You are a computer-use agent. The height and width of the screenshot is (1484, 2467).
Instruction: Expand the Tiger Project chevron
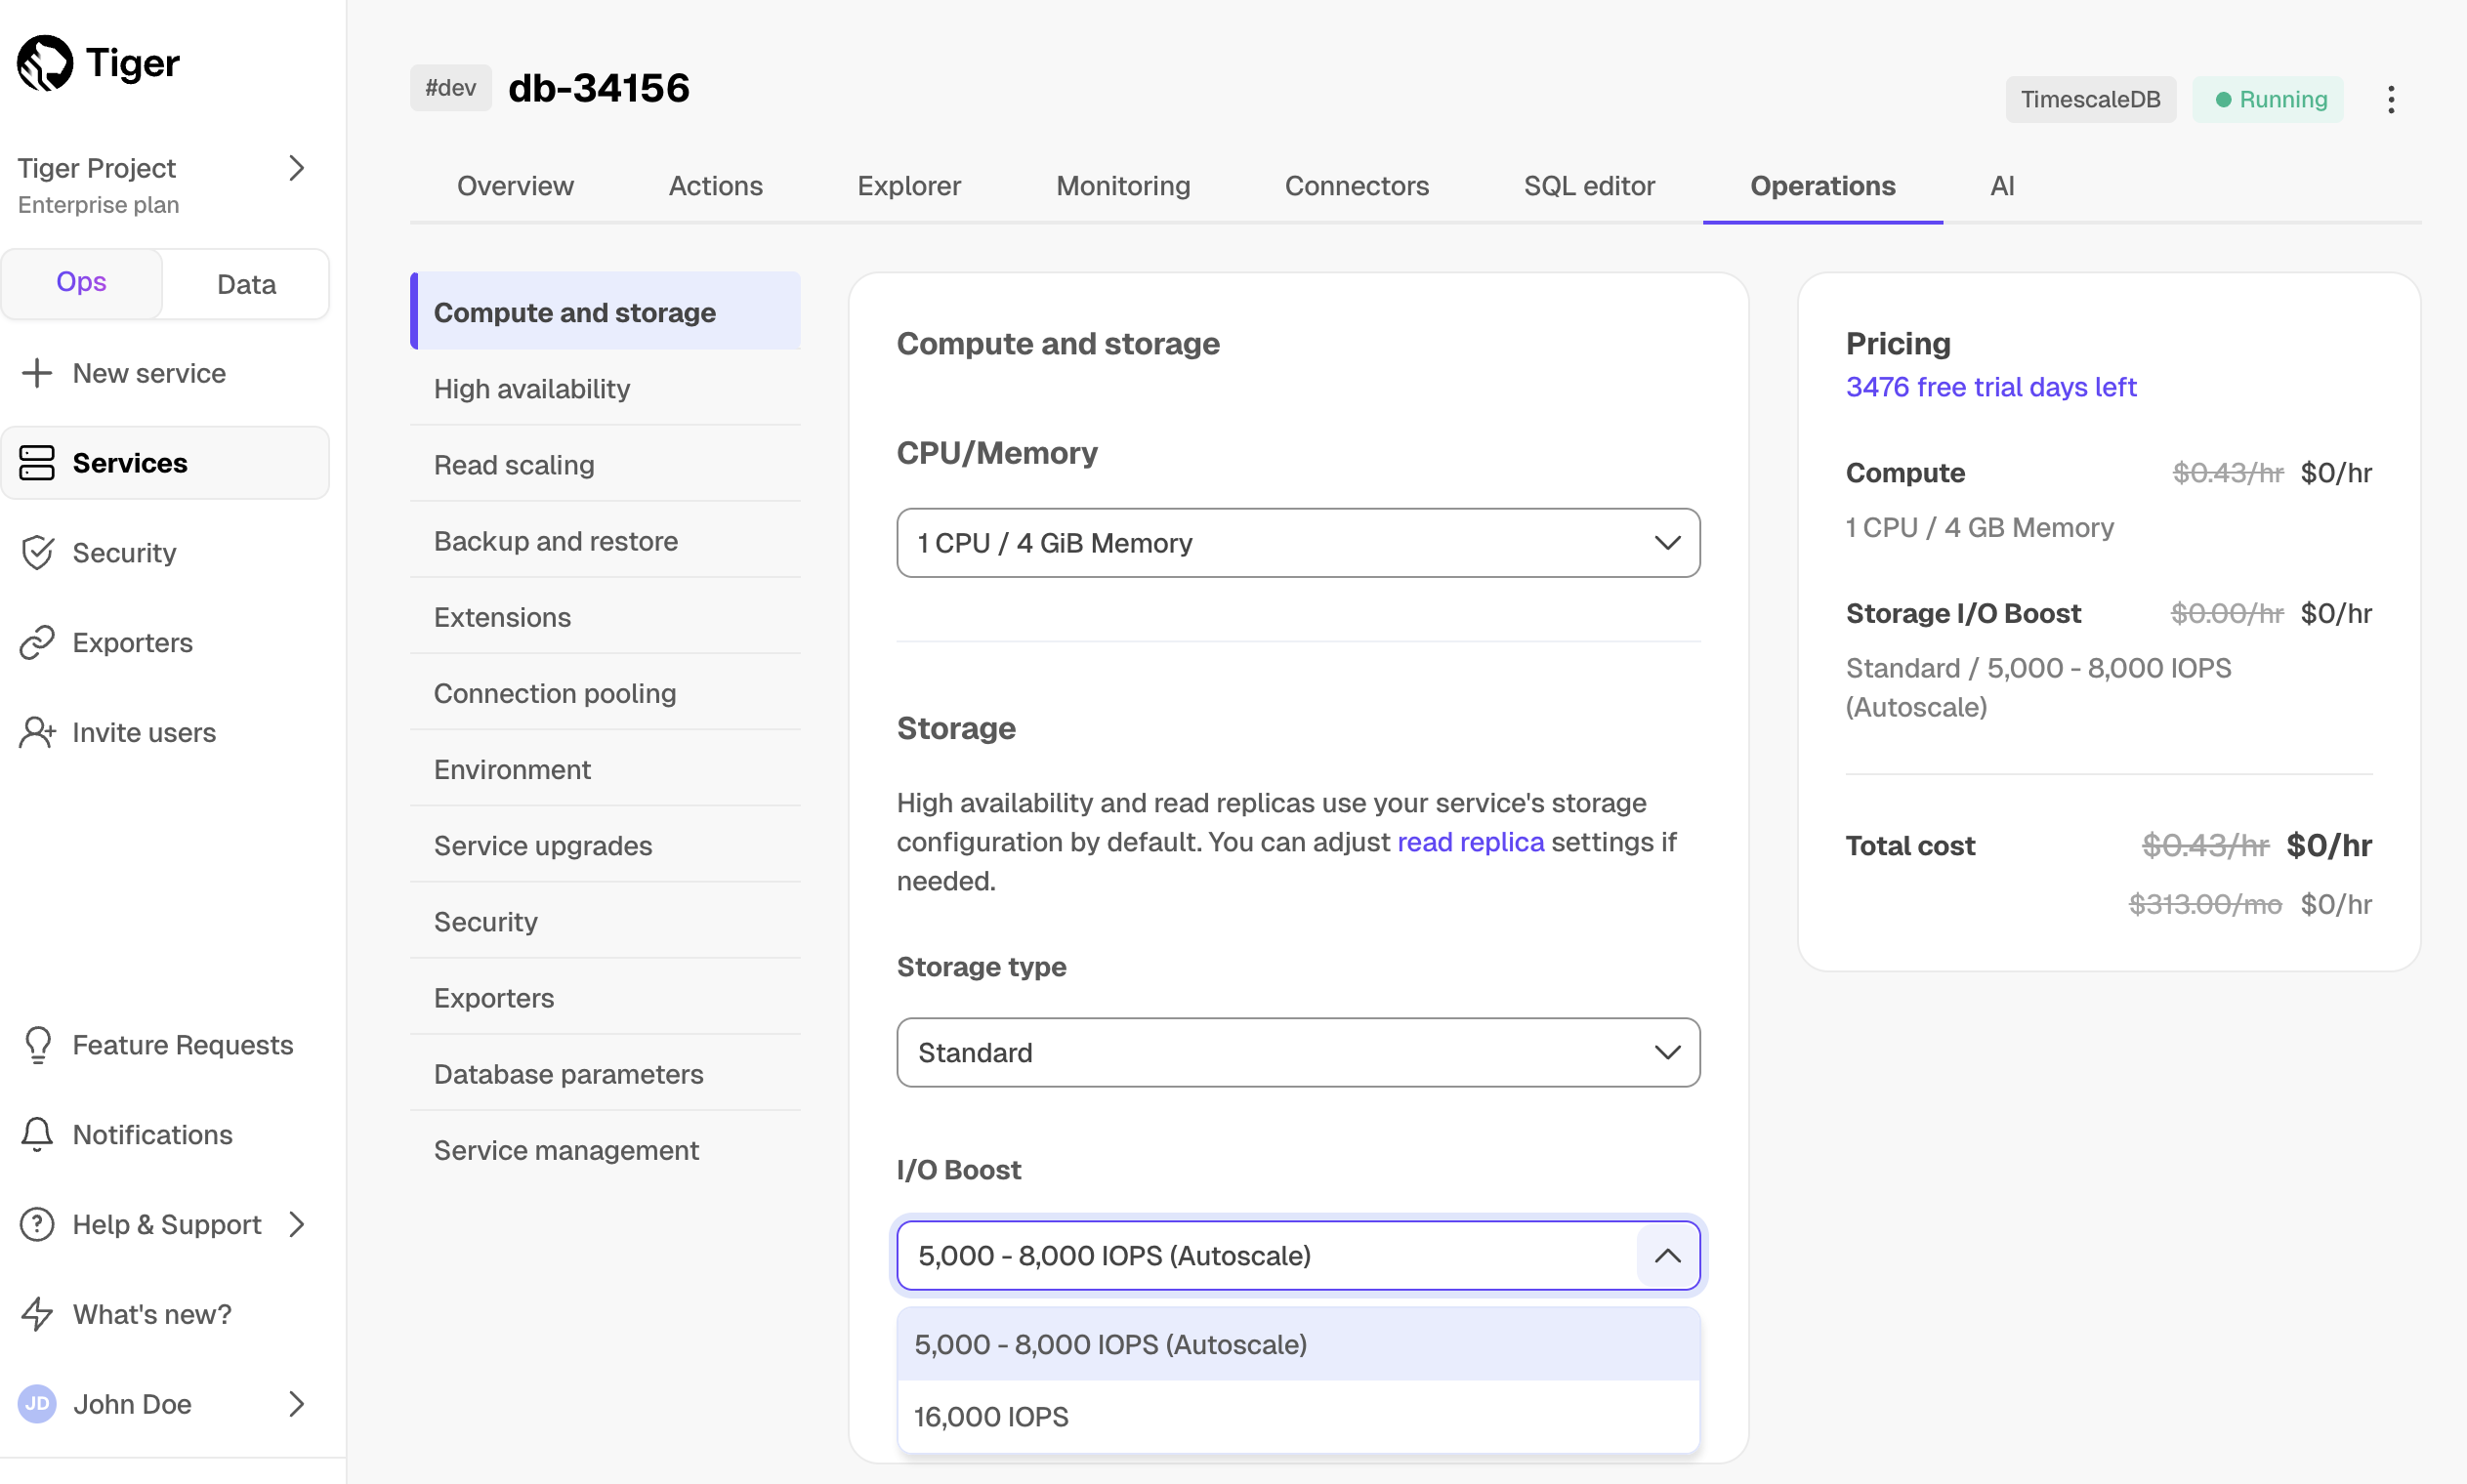(x=296, y=168)
